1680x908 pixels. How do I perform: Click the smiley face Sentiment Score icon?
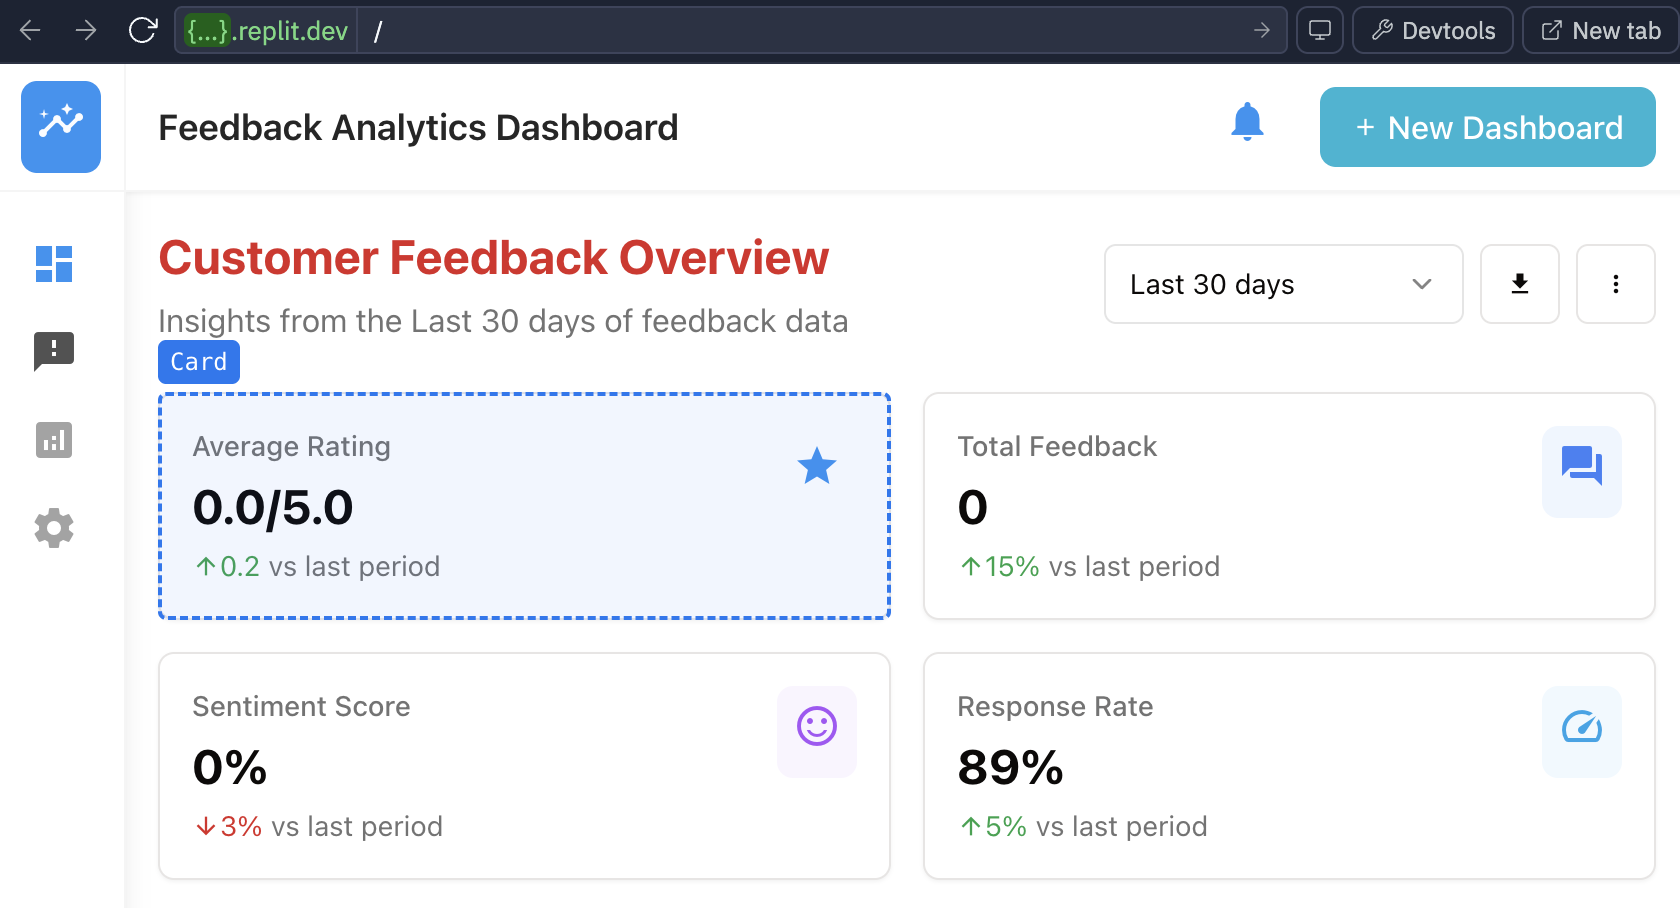tap(816, 727)
